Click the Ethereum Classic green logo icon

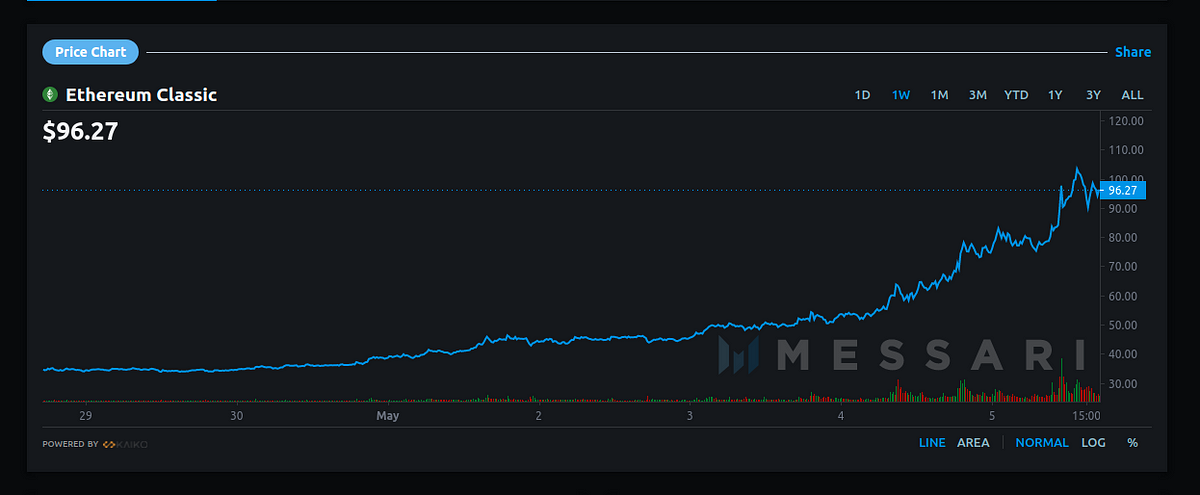[50, 95]
